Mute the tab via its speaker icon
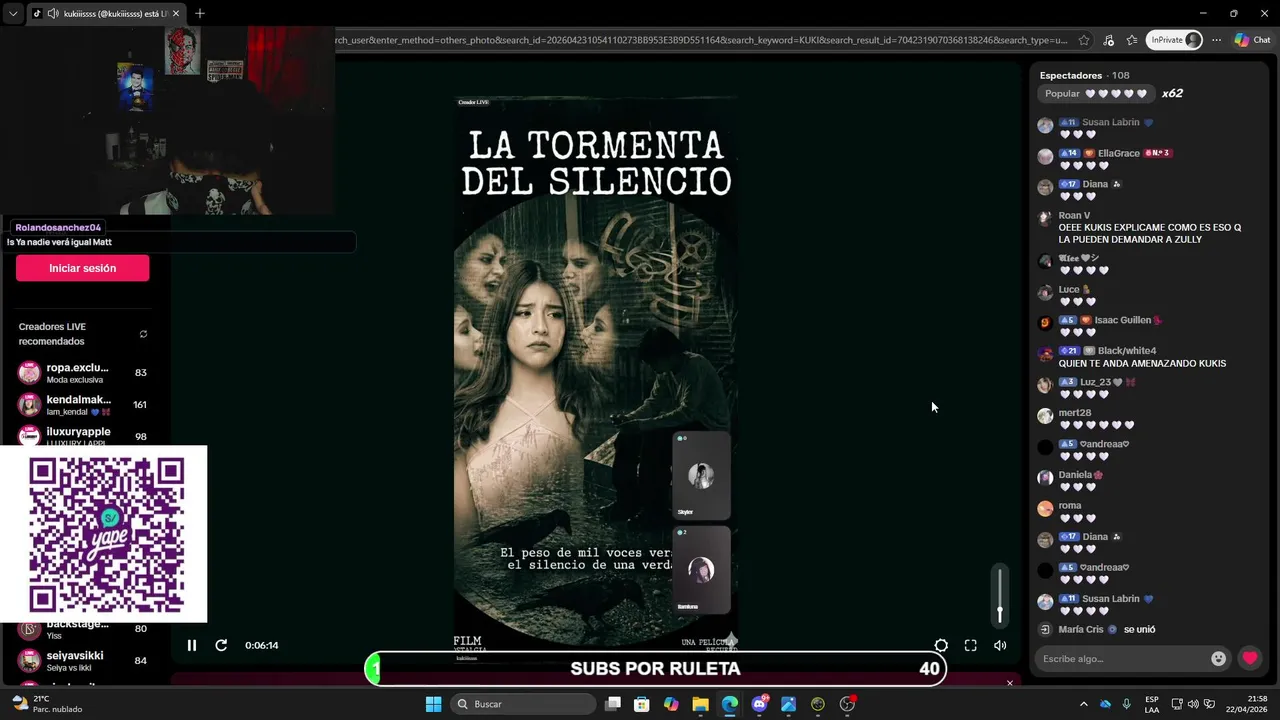The image size is (1280, 720). point(52,13)
